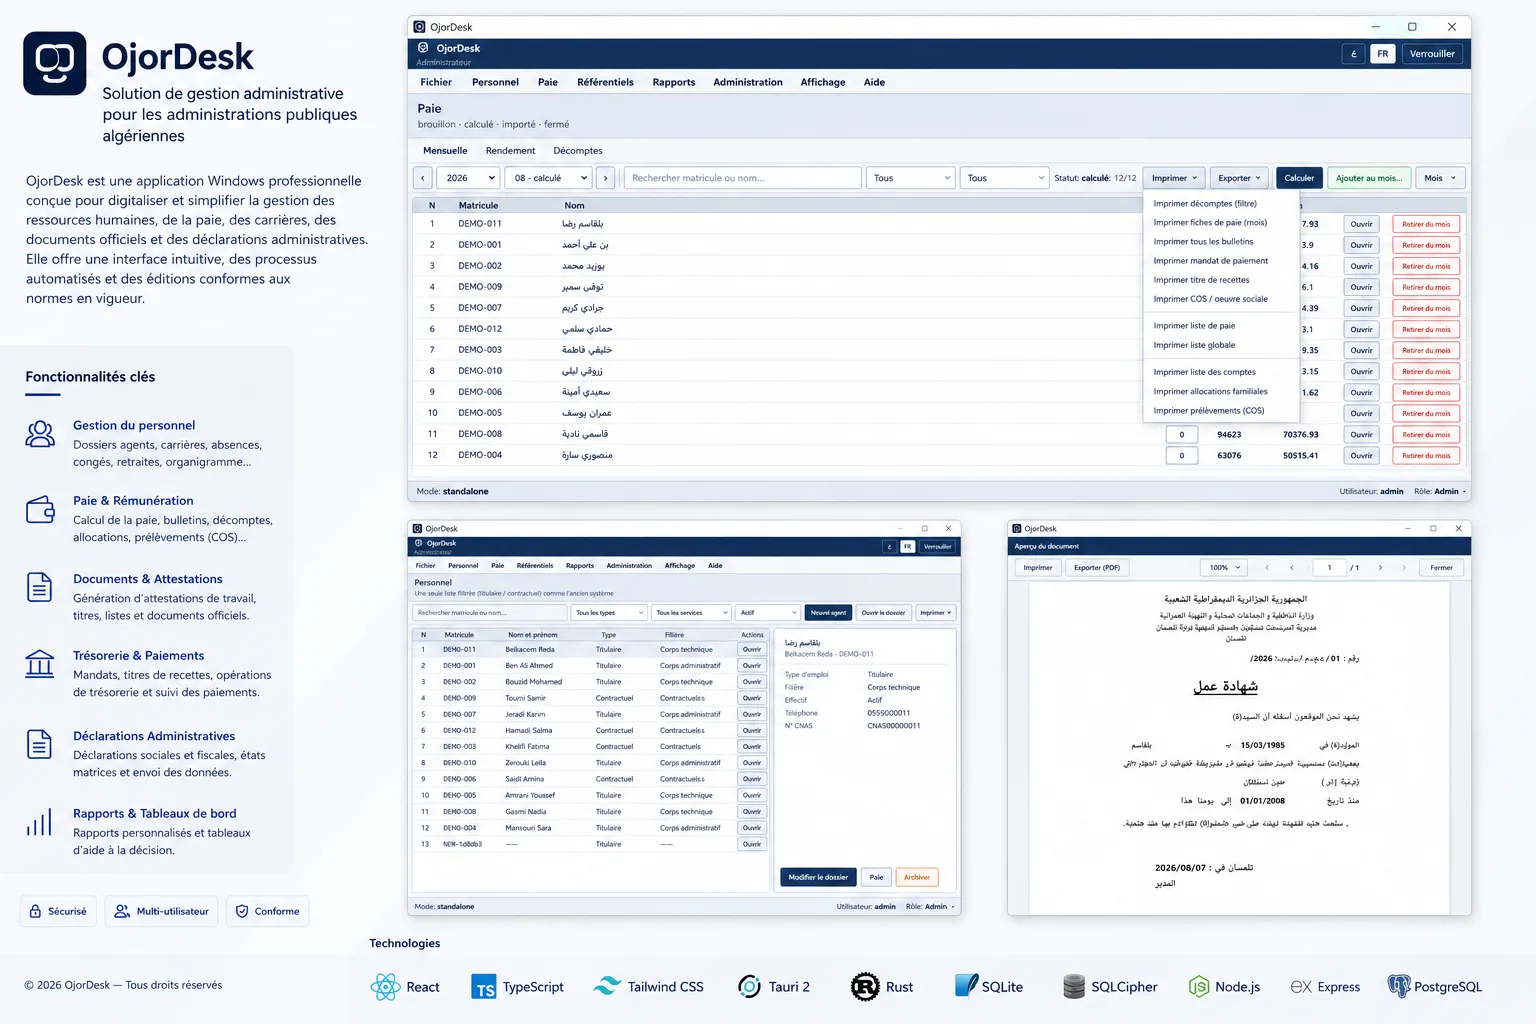Click the Gestion du personnel people icon
1536x1024 pixels.
pyautogui.click(x=40, y=434)
